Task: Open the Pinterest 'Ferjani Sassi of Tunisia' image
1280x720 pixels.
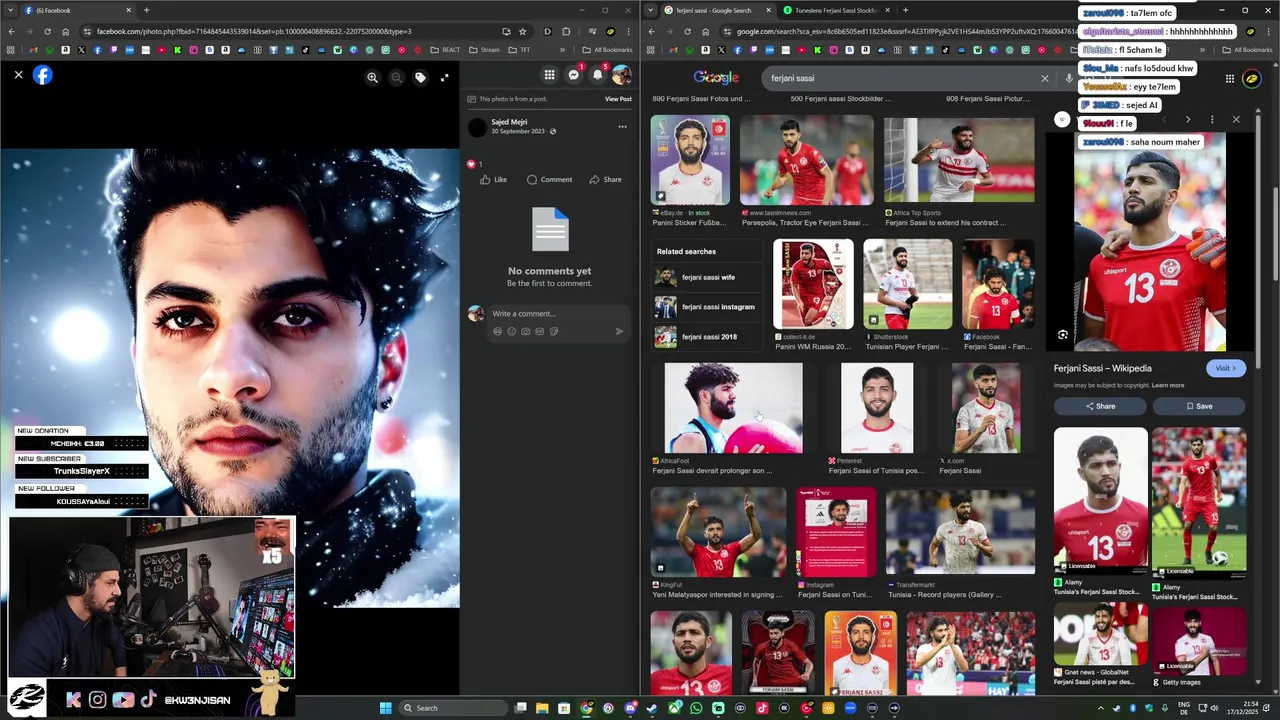Action: tap(877, 408)
